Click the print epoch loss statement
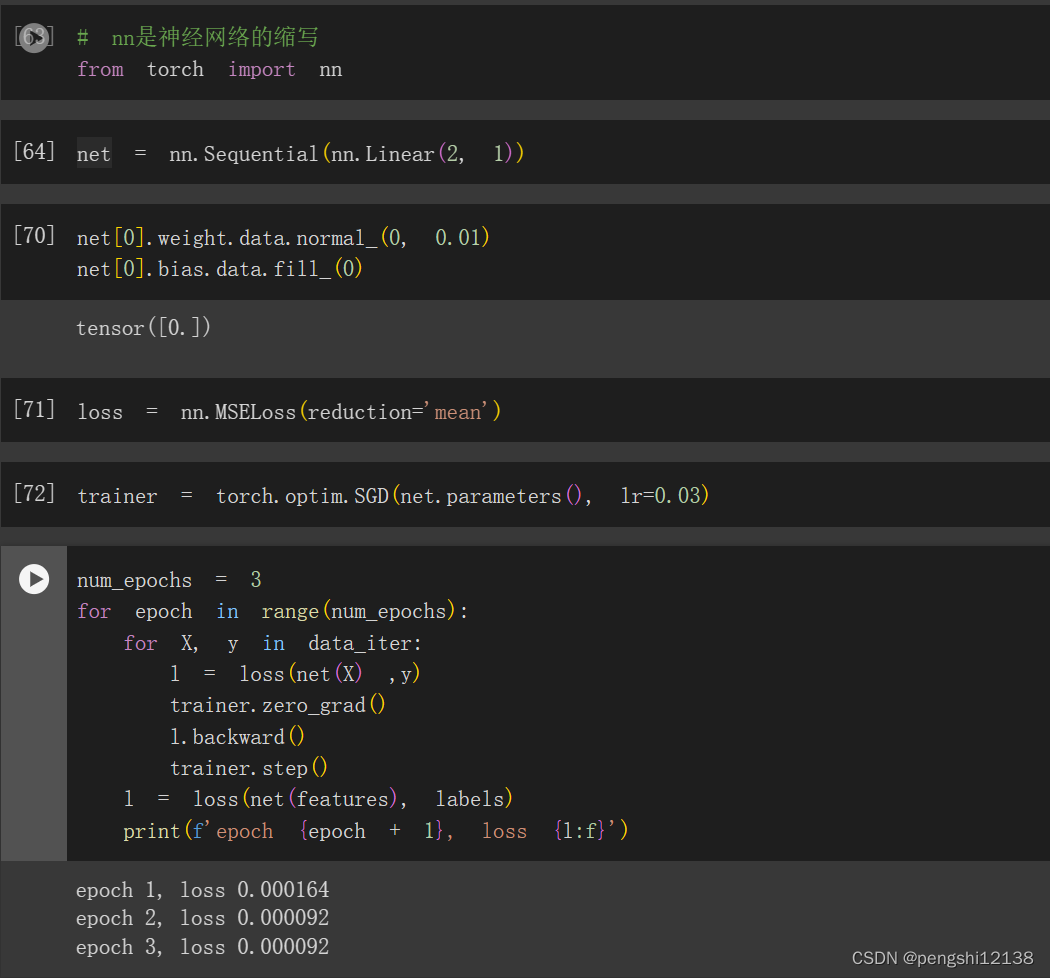This screenshot has width=1050, height=978. (376, 831)
